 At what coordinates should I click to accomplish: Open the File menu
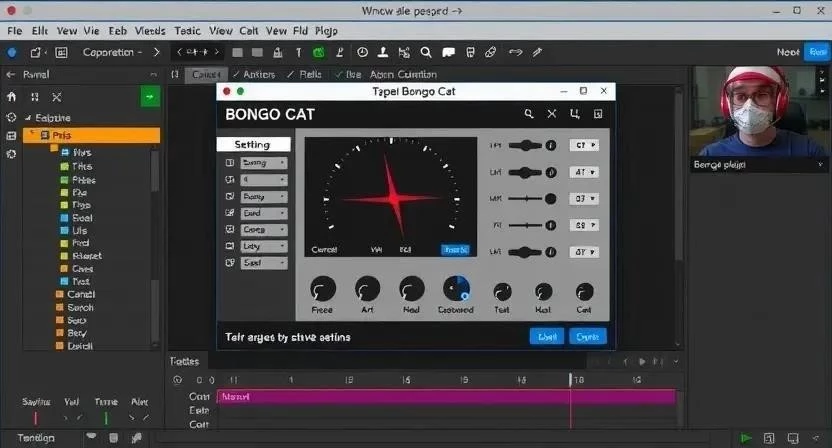(15, 31)
